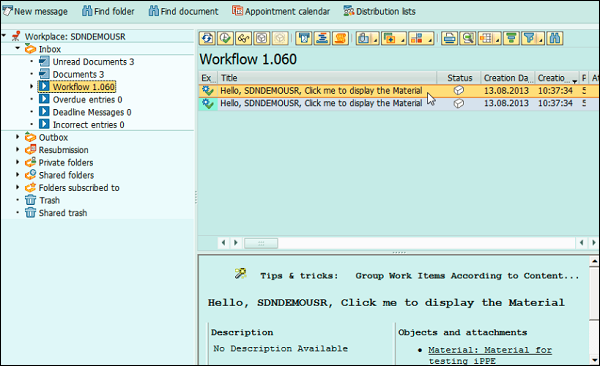Open the workflow log stacked-lines icon
The height and width of the screenshot is (366, 600).
tap(322, 38)
